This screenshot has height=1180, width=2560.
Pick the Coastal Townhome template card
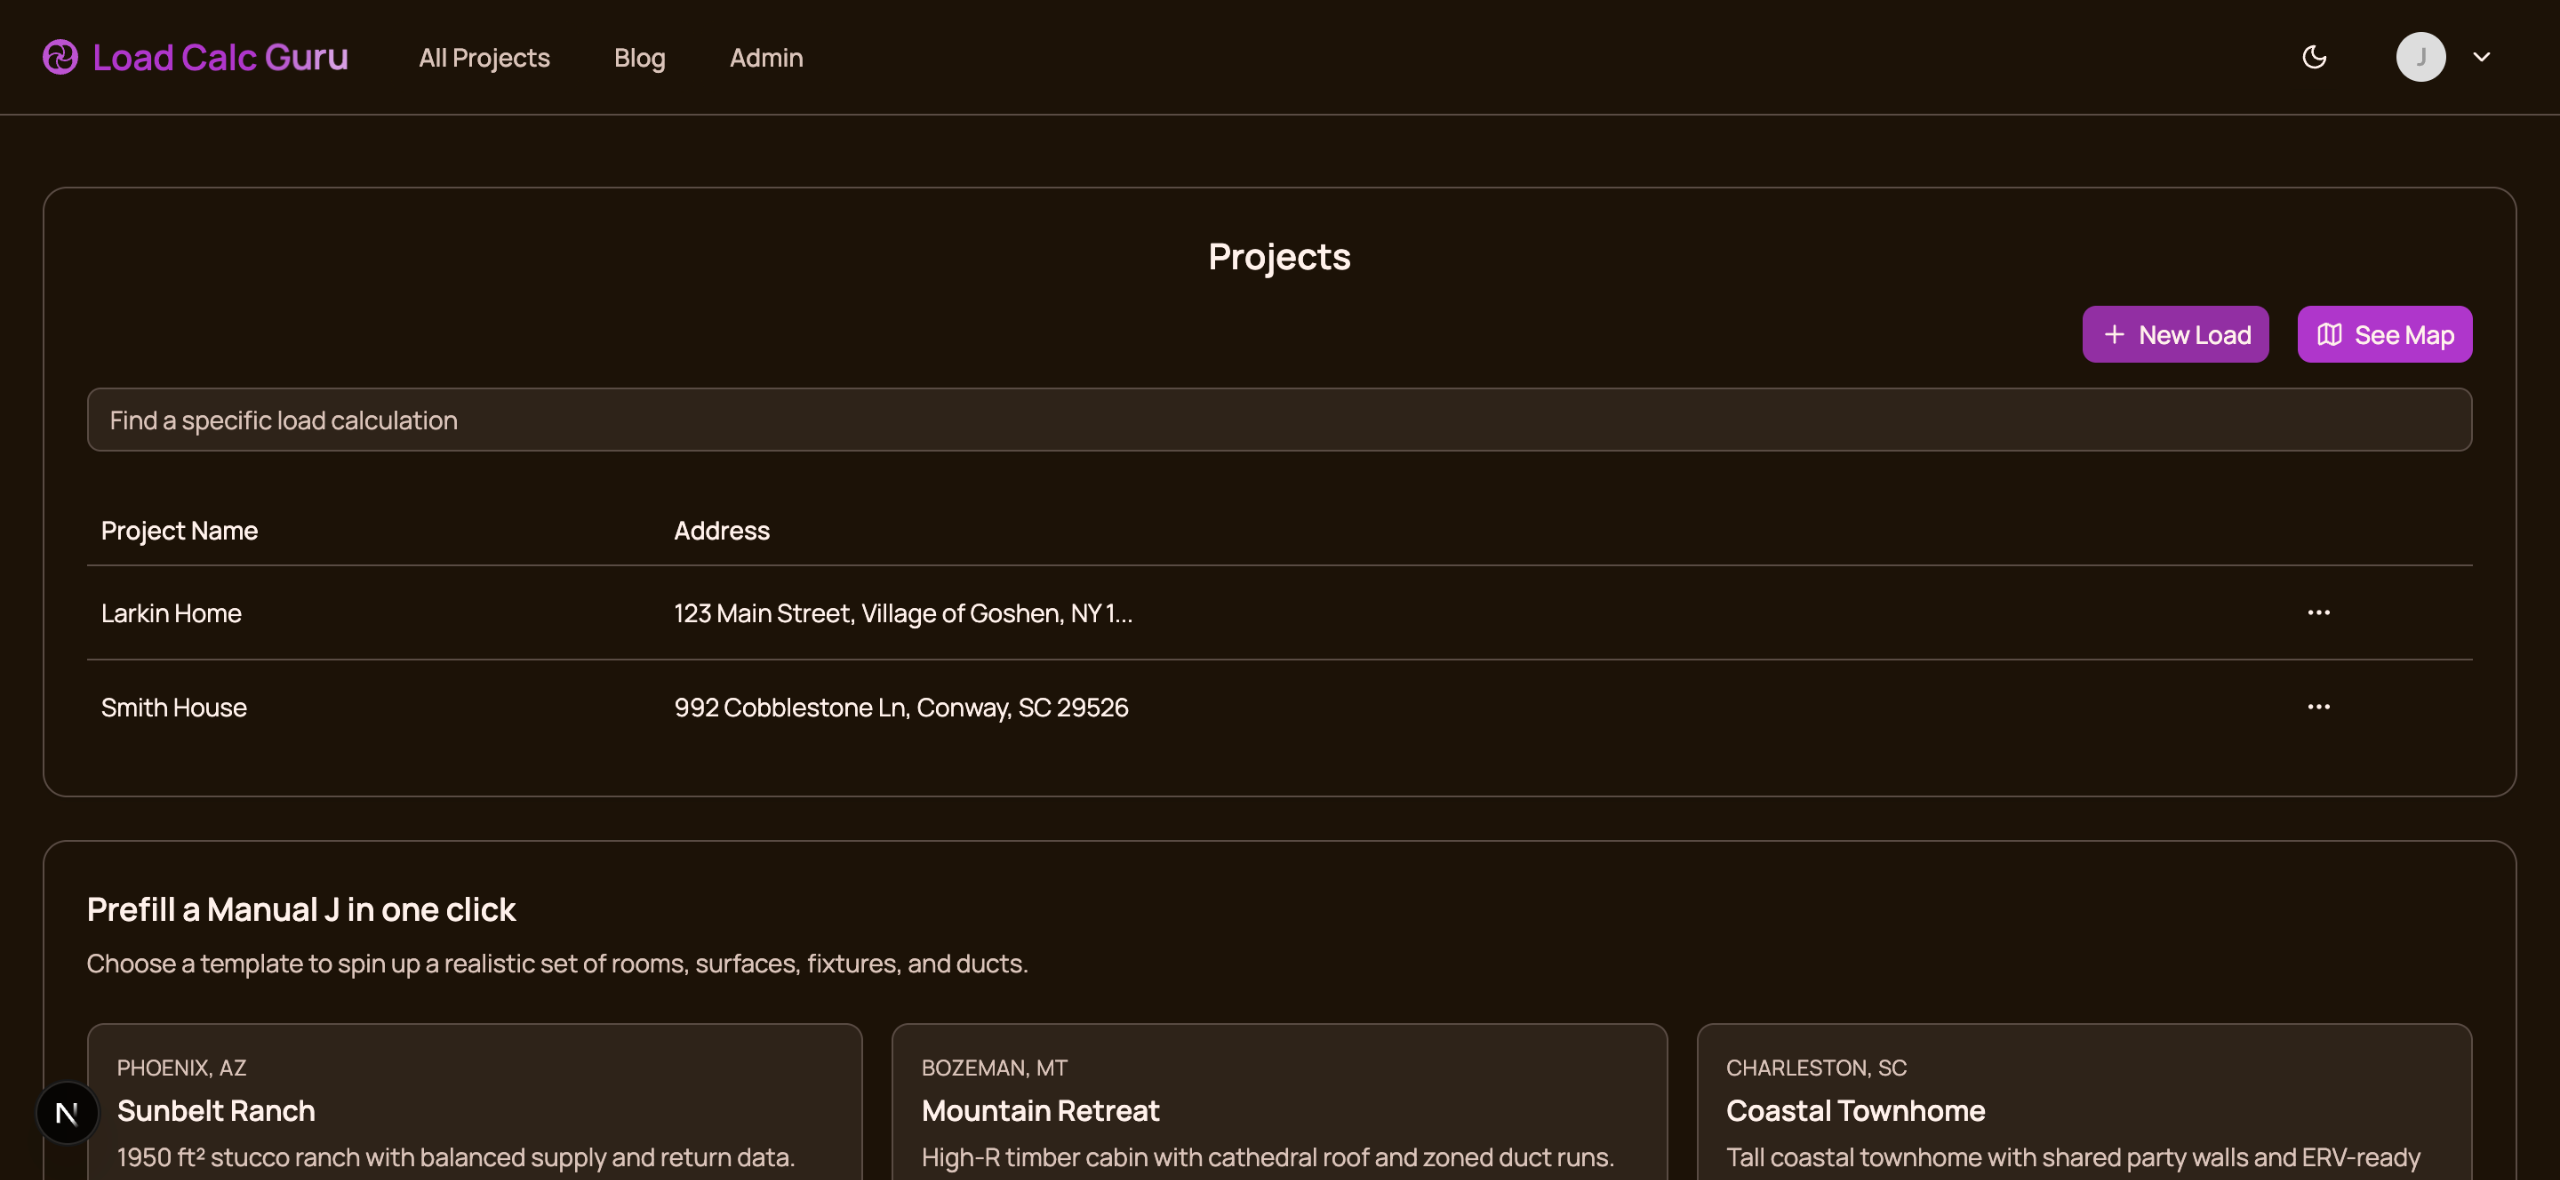[x=2084, y=1110]
